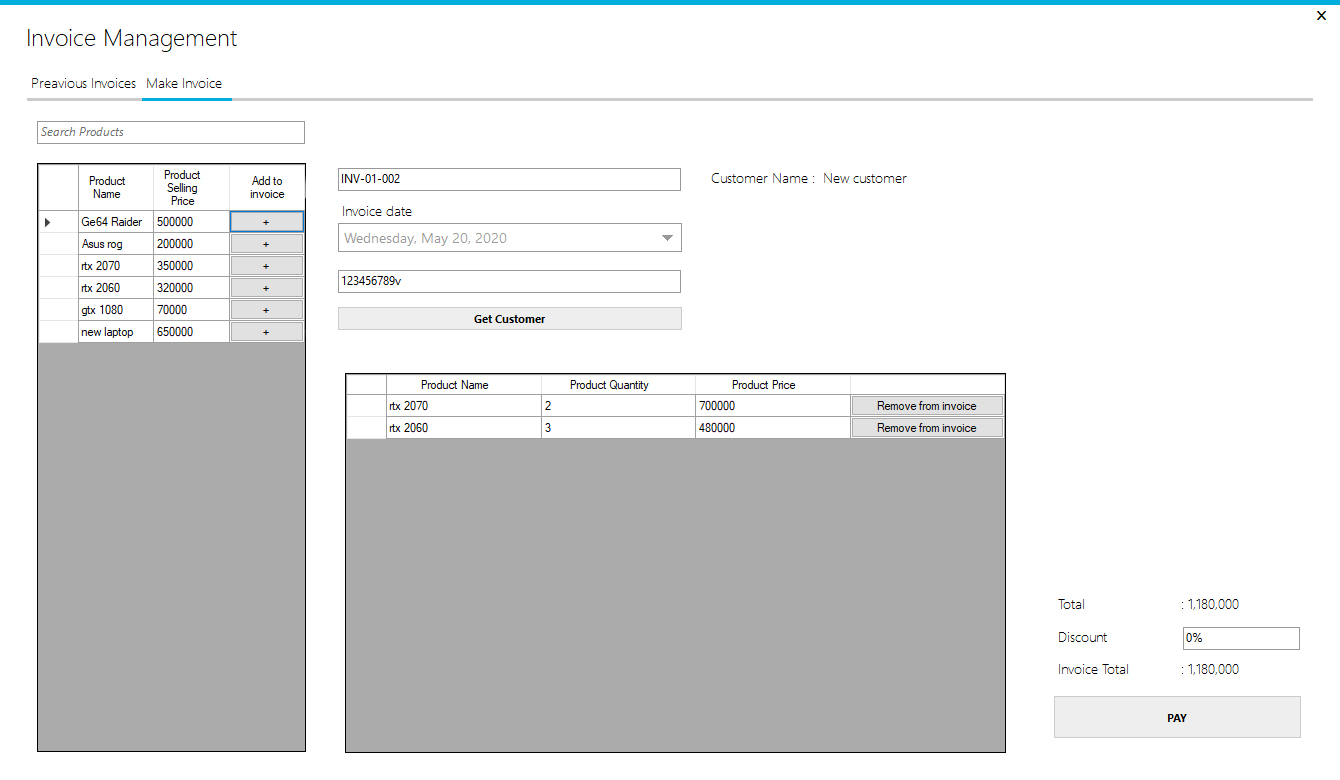Viewport: 1340px width, 780px height.
Task: Select the rtx 2070 invoice row header
Action: [366, 406]
